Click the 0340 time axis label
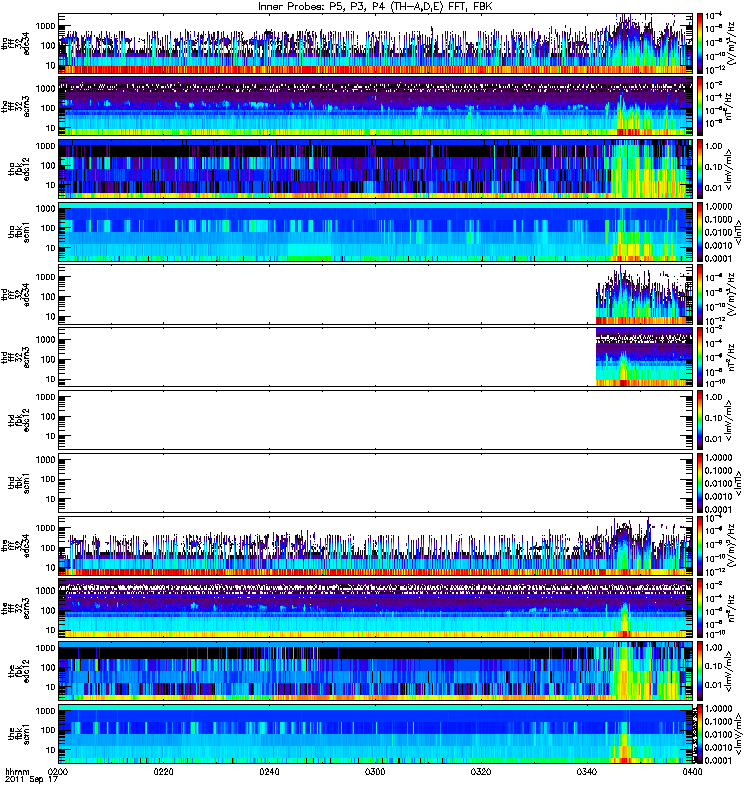This screenshot has height=800, width=750. [x=586, y=772]
